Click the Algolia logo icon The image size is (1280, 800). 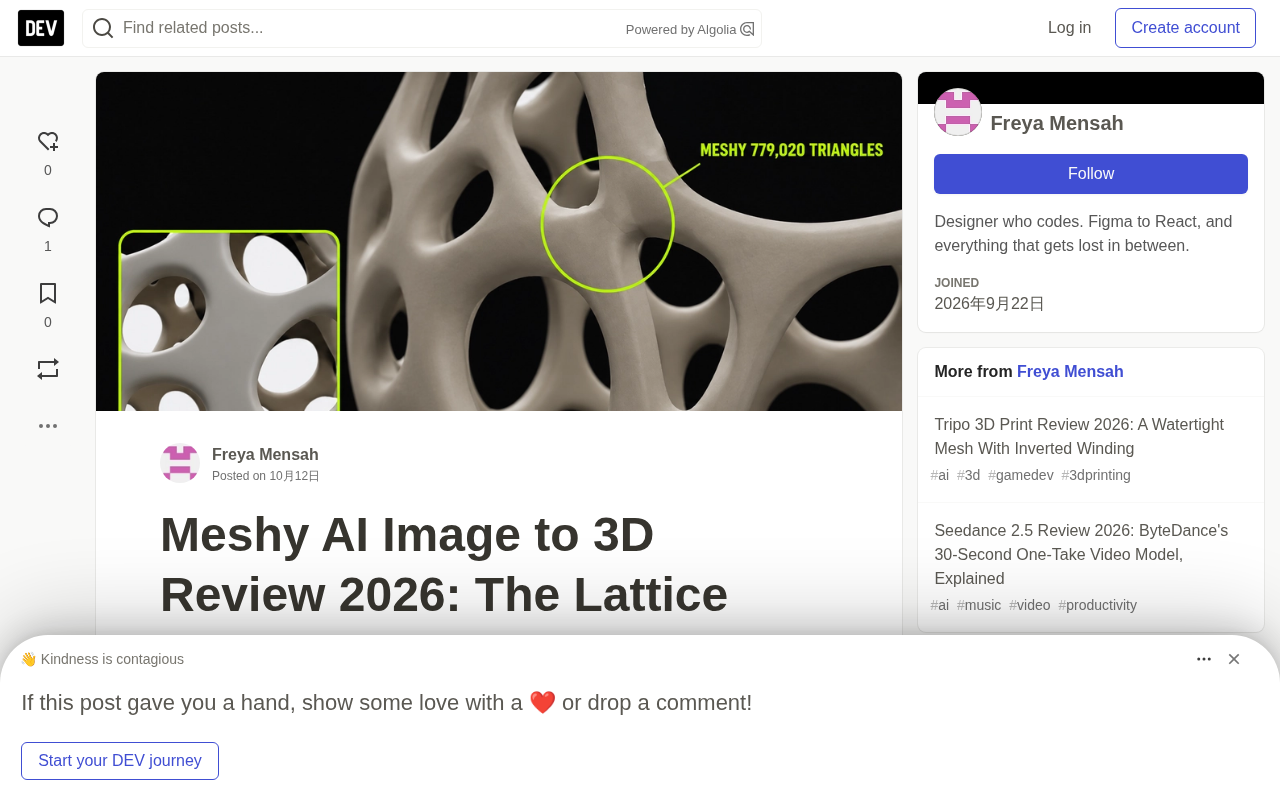747,29
